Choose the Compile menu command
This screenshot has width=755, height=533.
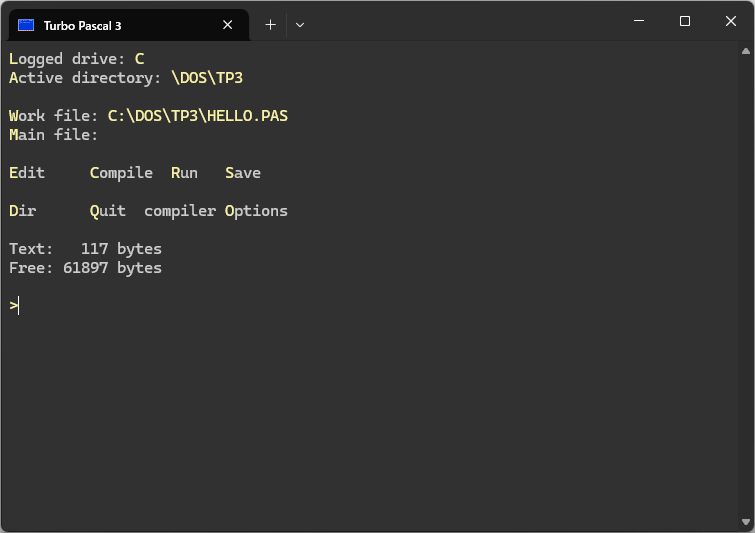click(121, 173)
